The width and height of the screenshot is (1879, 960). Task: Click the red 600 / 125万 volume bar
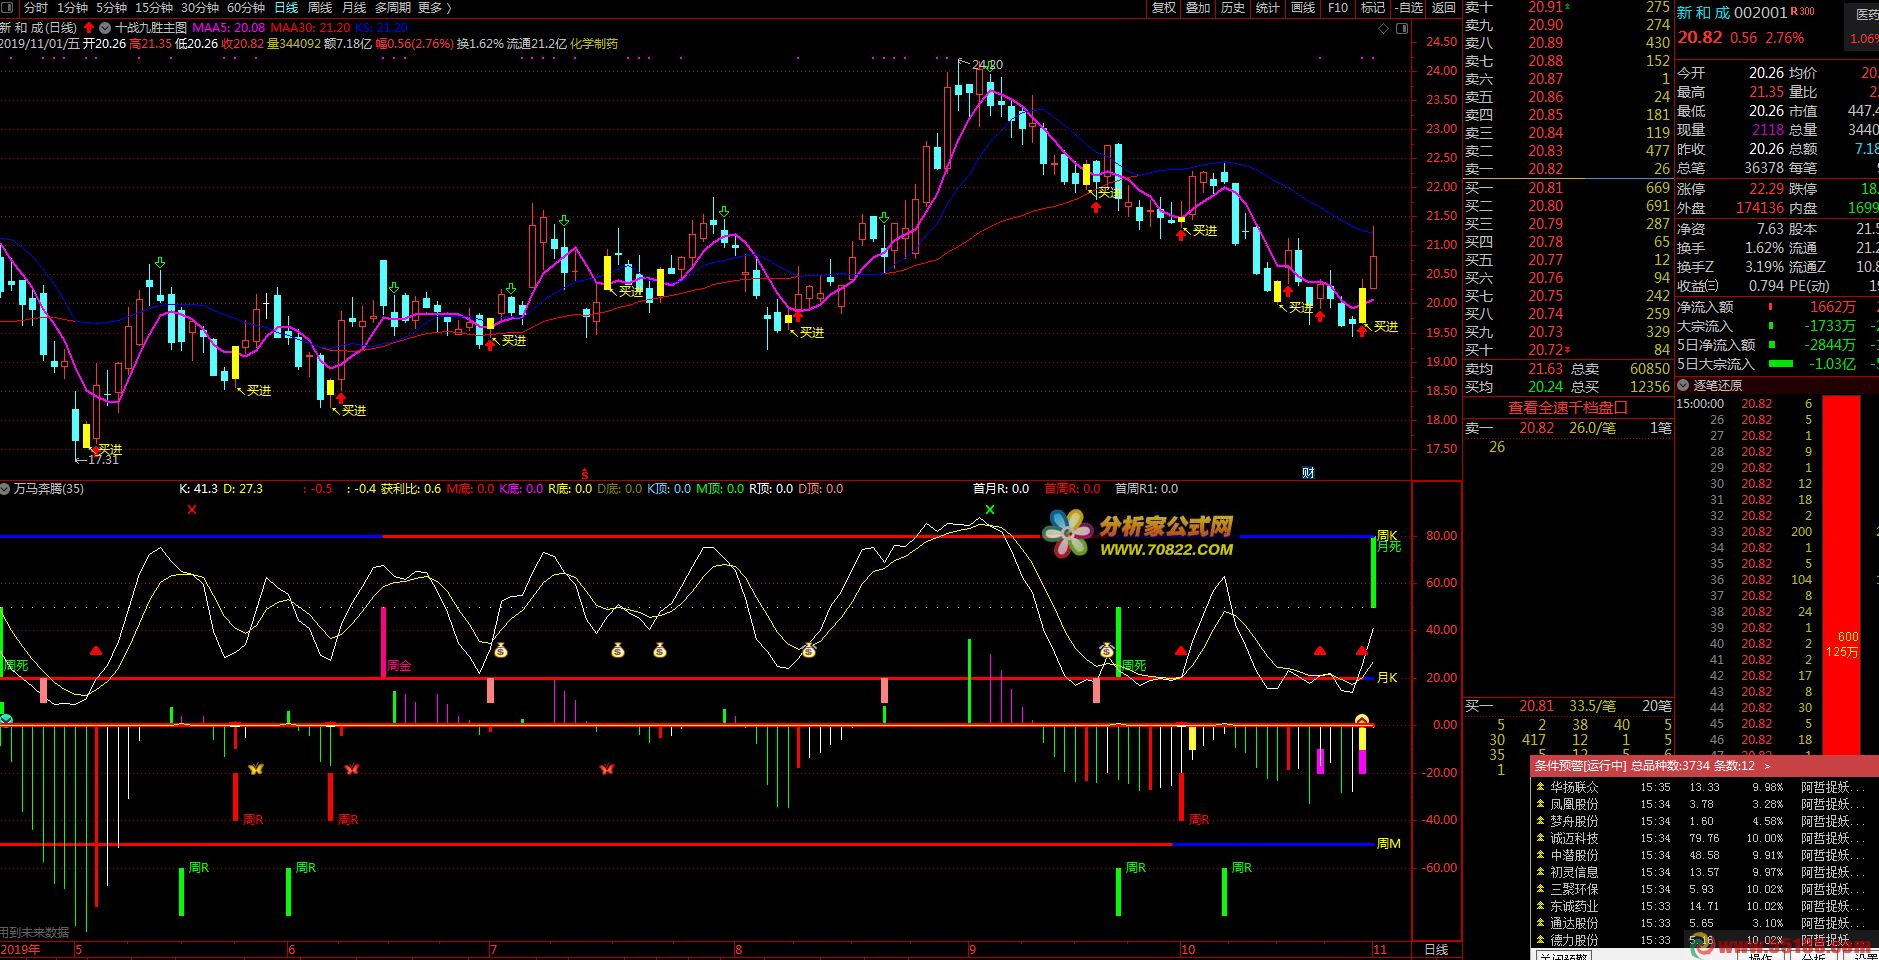click(x=1841, y=575)
